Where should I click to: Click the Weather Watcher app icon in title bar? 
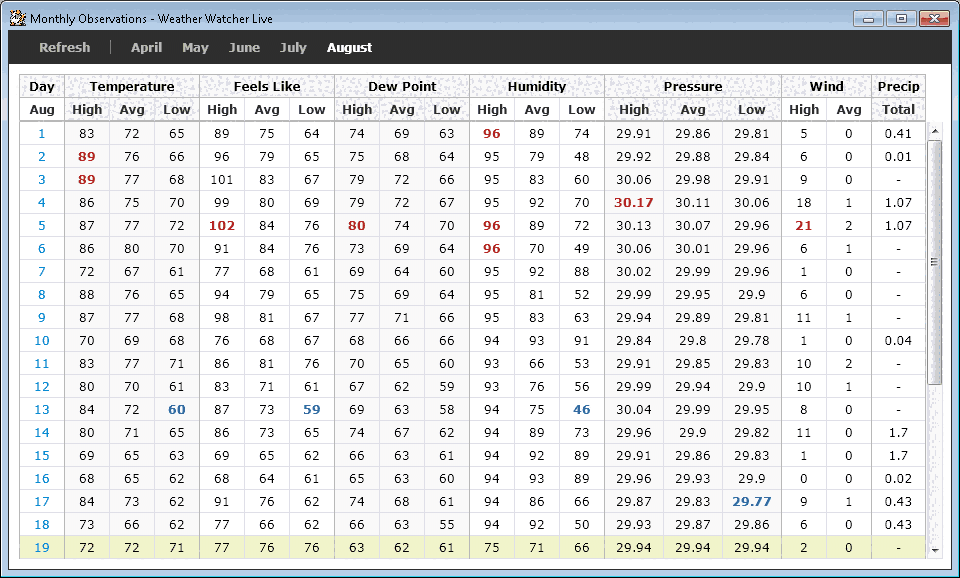click(17, 19)
